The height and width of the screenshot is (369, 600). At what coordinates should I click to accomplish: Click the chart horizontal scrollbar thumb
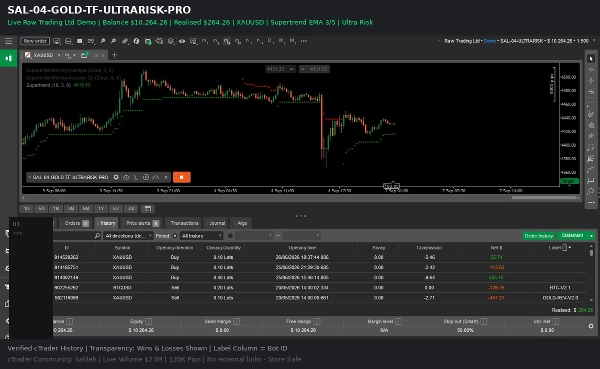[544, 198]
